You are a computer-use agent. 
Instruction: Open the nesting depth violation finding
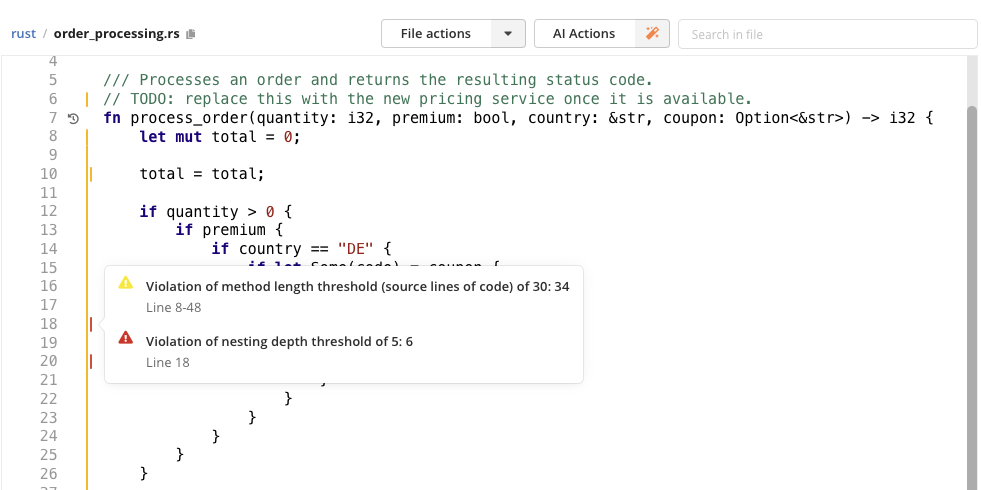[279, 342]
